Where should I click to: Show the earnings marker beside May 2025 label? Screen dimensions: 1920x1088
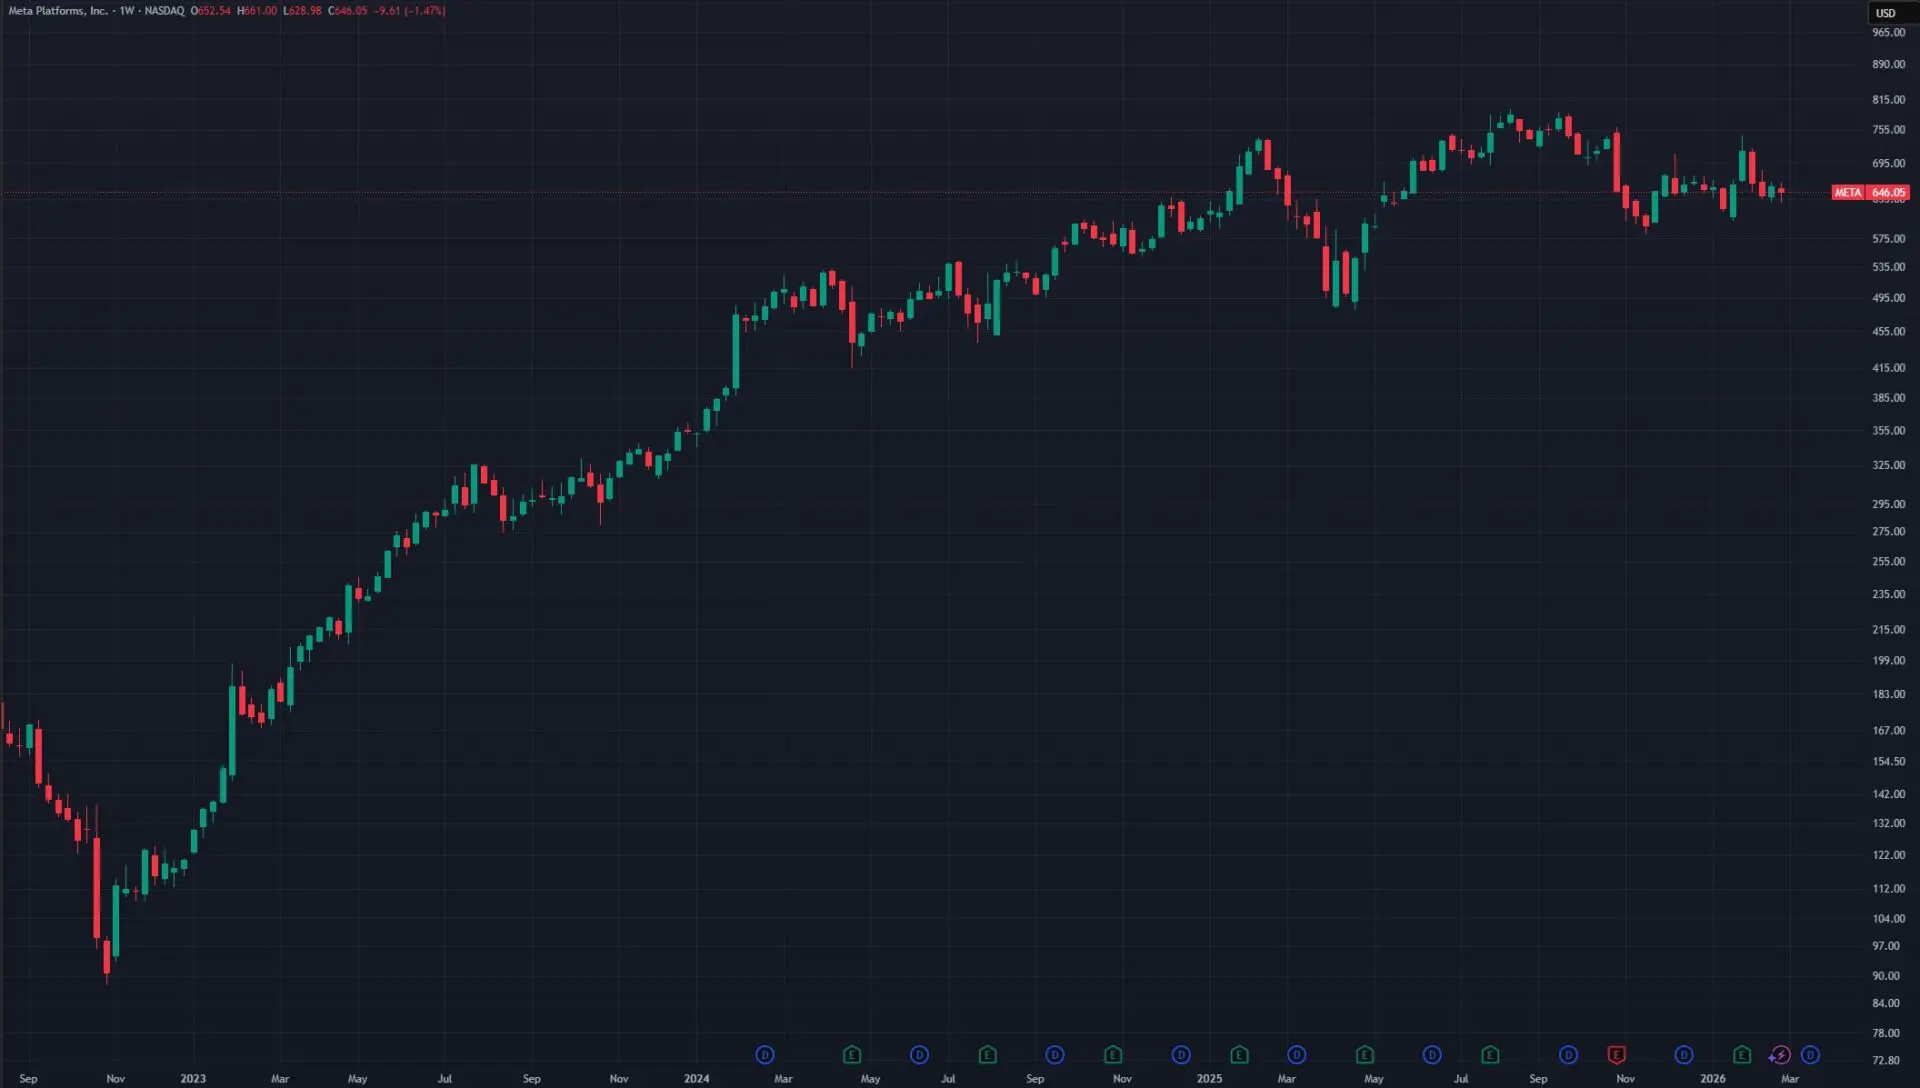click(x=1365, y=1055)
